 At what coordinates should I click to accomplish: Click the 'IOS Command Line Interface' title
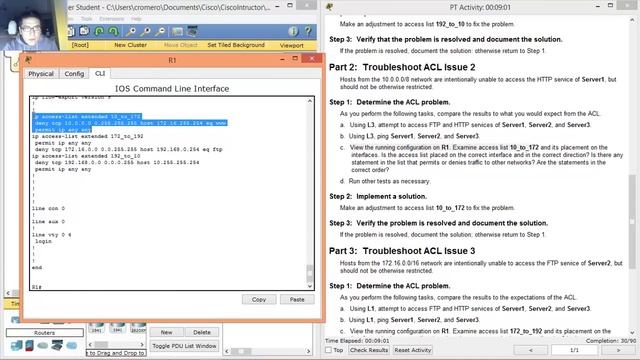coord(172,89)
